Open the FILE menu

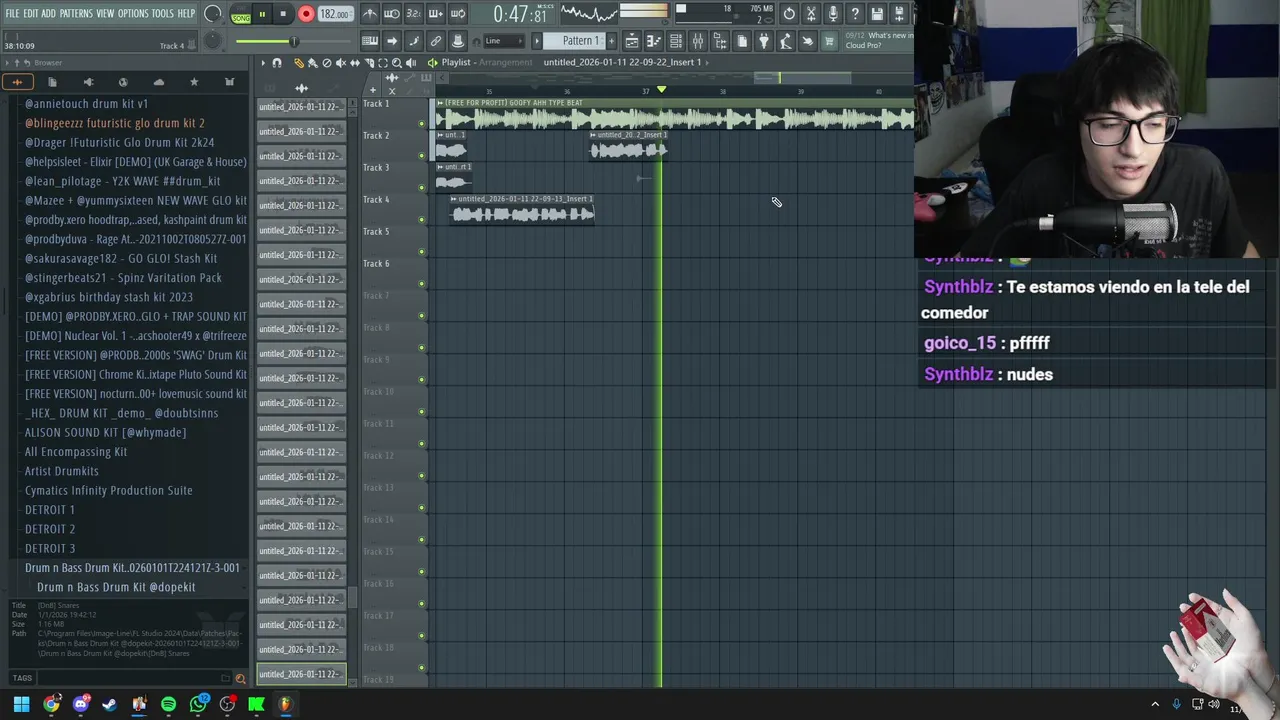pos(12,14)
